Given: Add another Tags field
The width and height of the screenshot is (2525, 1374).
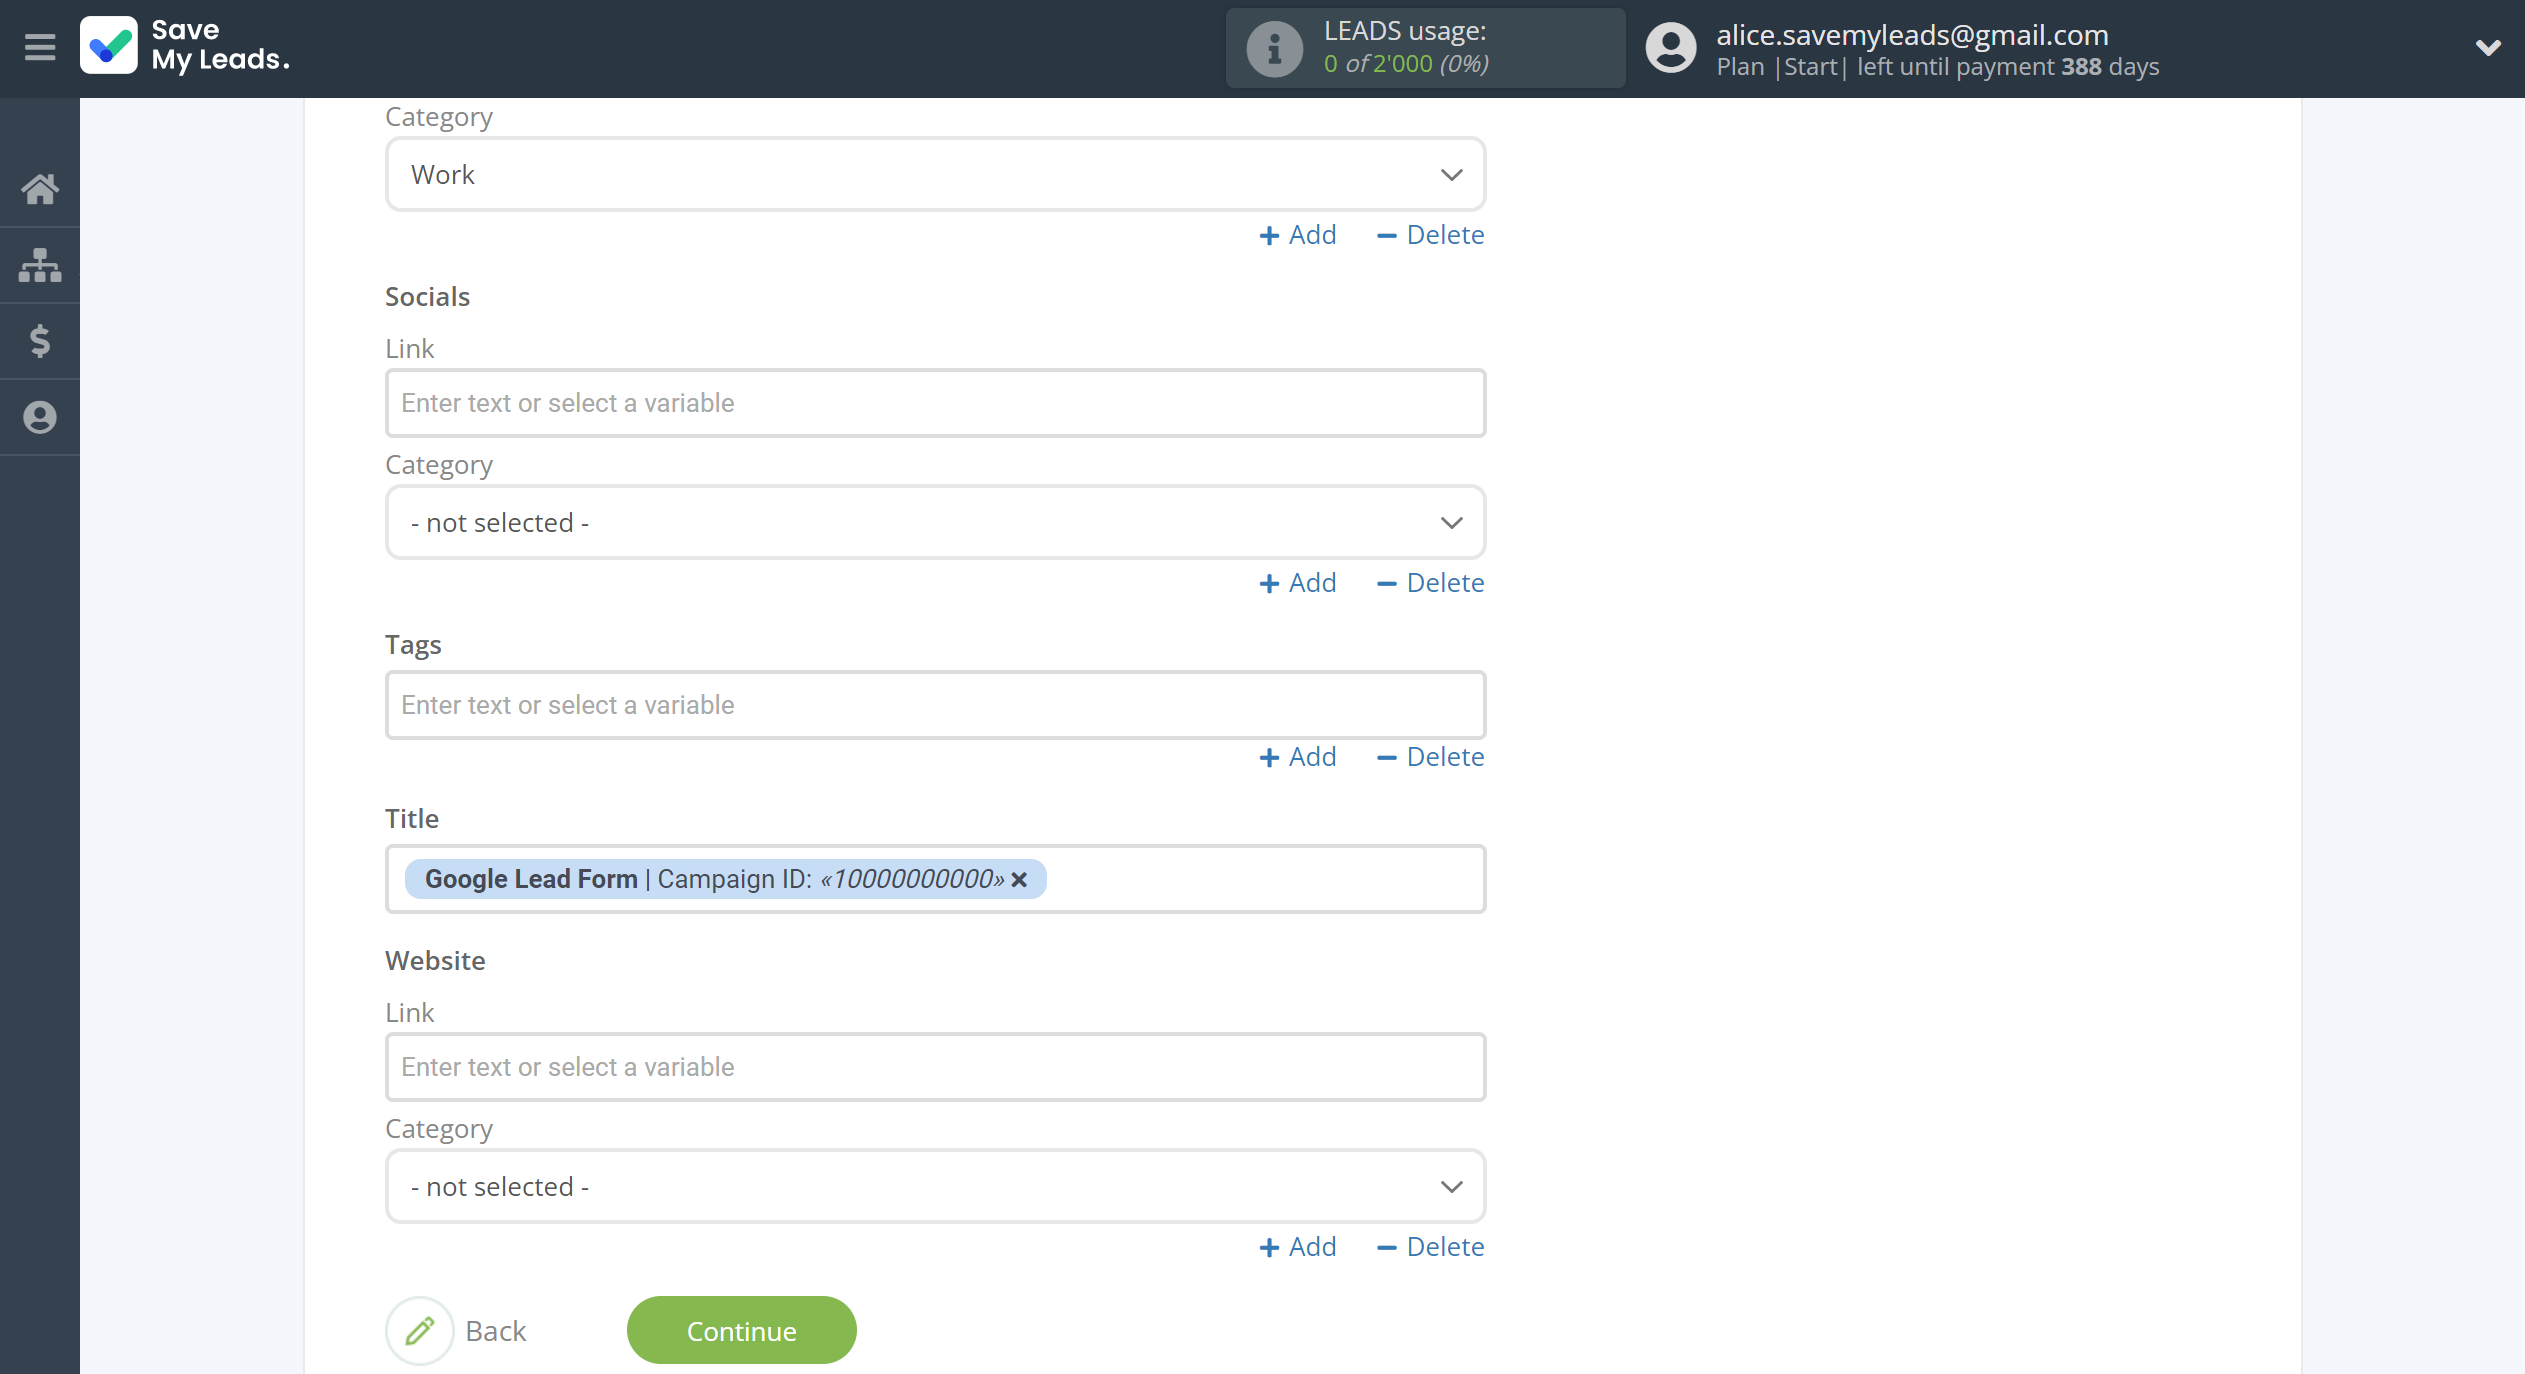Looking at the screenshot, I should click(x=1298, y=757).
